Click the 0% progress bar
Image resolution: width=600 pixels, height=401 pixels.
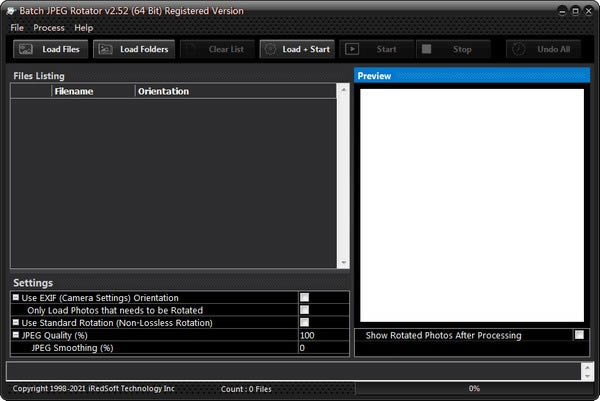[474, 388]
